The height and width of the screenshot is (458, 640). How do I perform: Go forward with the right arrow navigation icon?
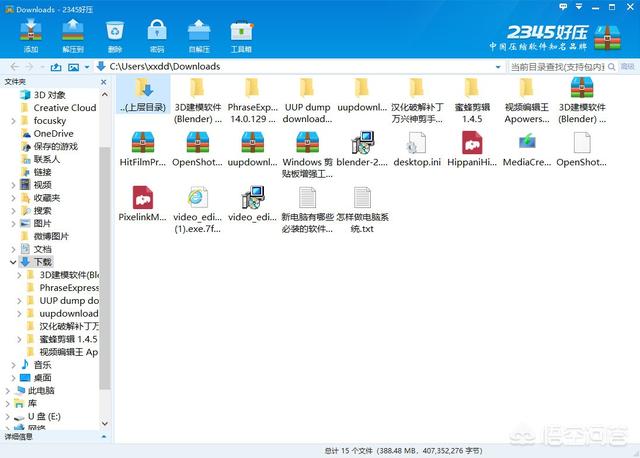[x=29, y=67]
